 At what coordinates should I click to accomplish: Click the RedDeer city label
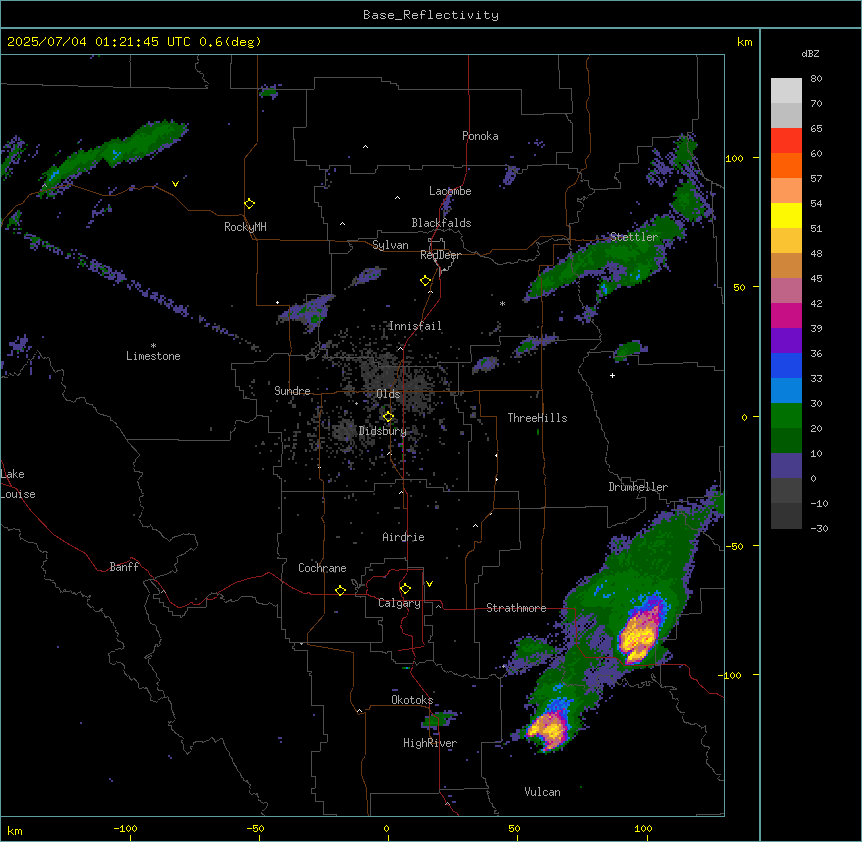click(440, 255)
